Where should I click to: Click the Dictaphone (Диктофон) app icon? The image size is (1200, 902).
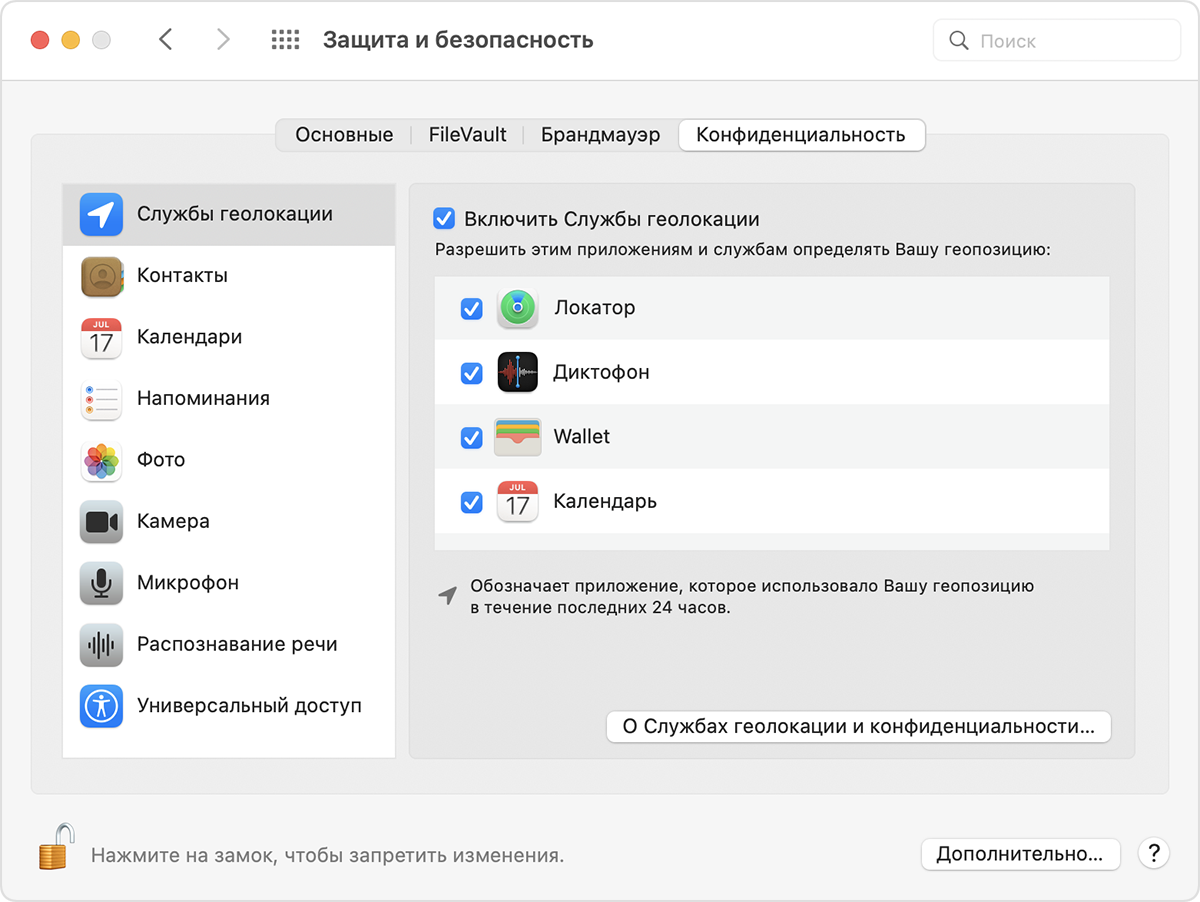pyautogui.click(x=517, y=372)
